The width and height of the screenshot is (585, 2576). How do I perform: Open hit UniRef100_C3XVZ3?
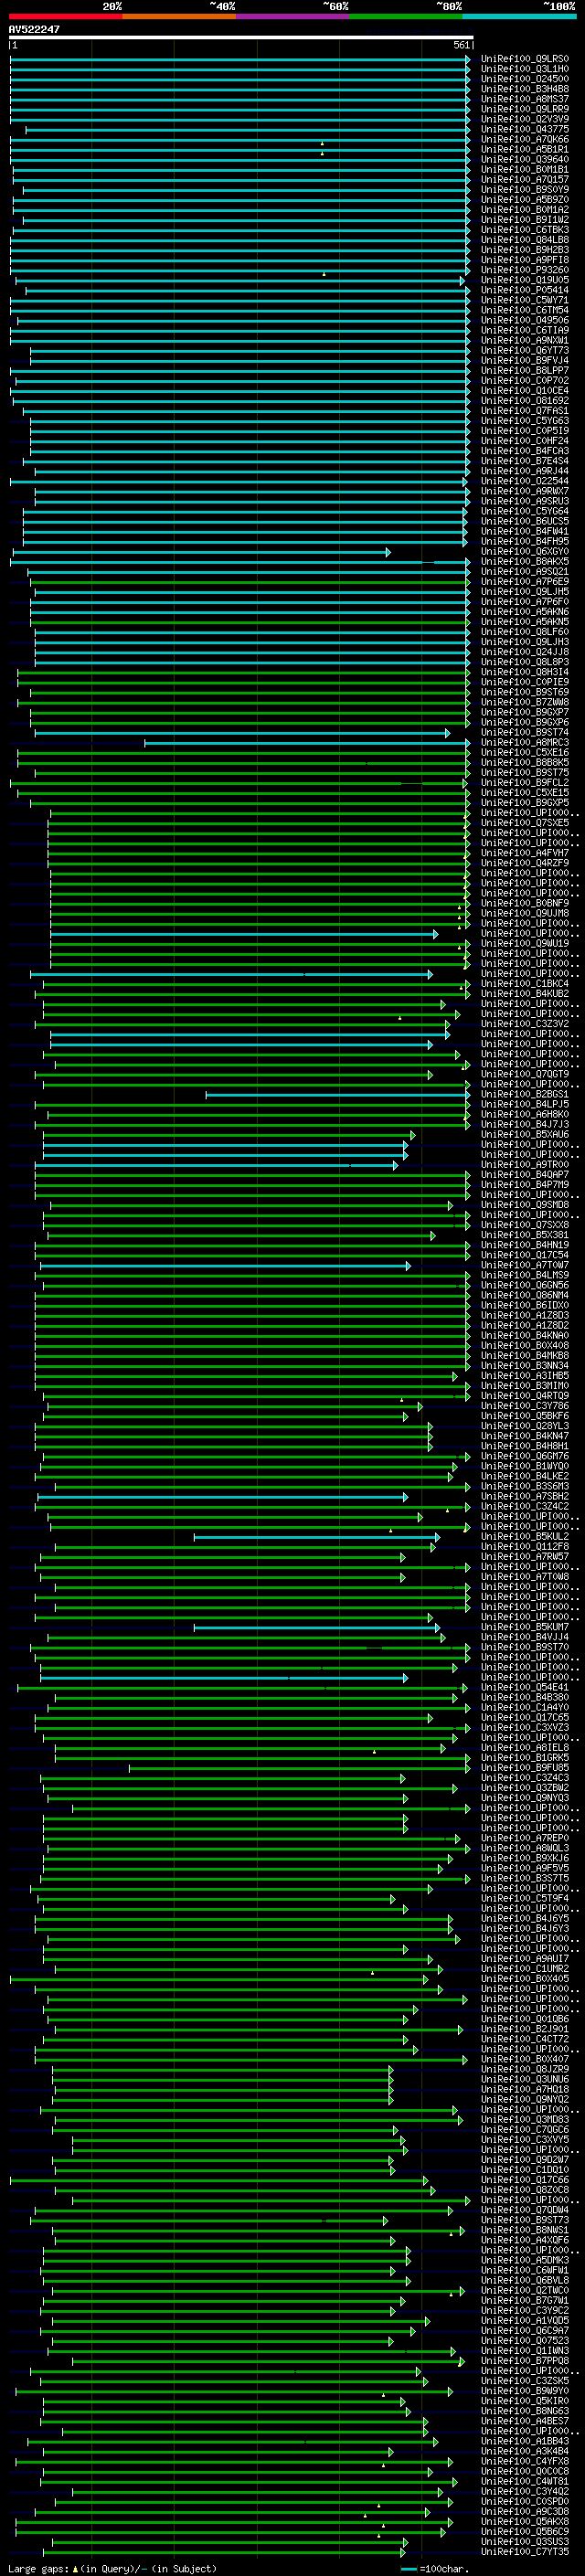click(525, 1727)
